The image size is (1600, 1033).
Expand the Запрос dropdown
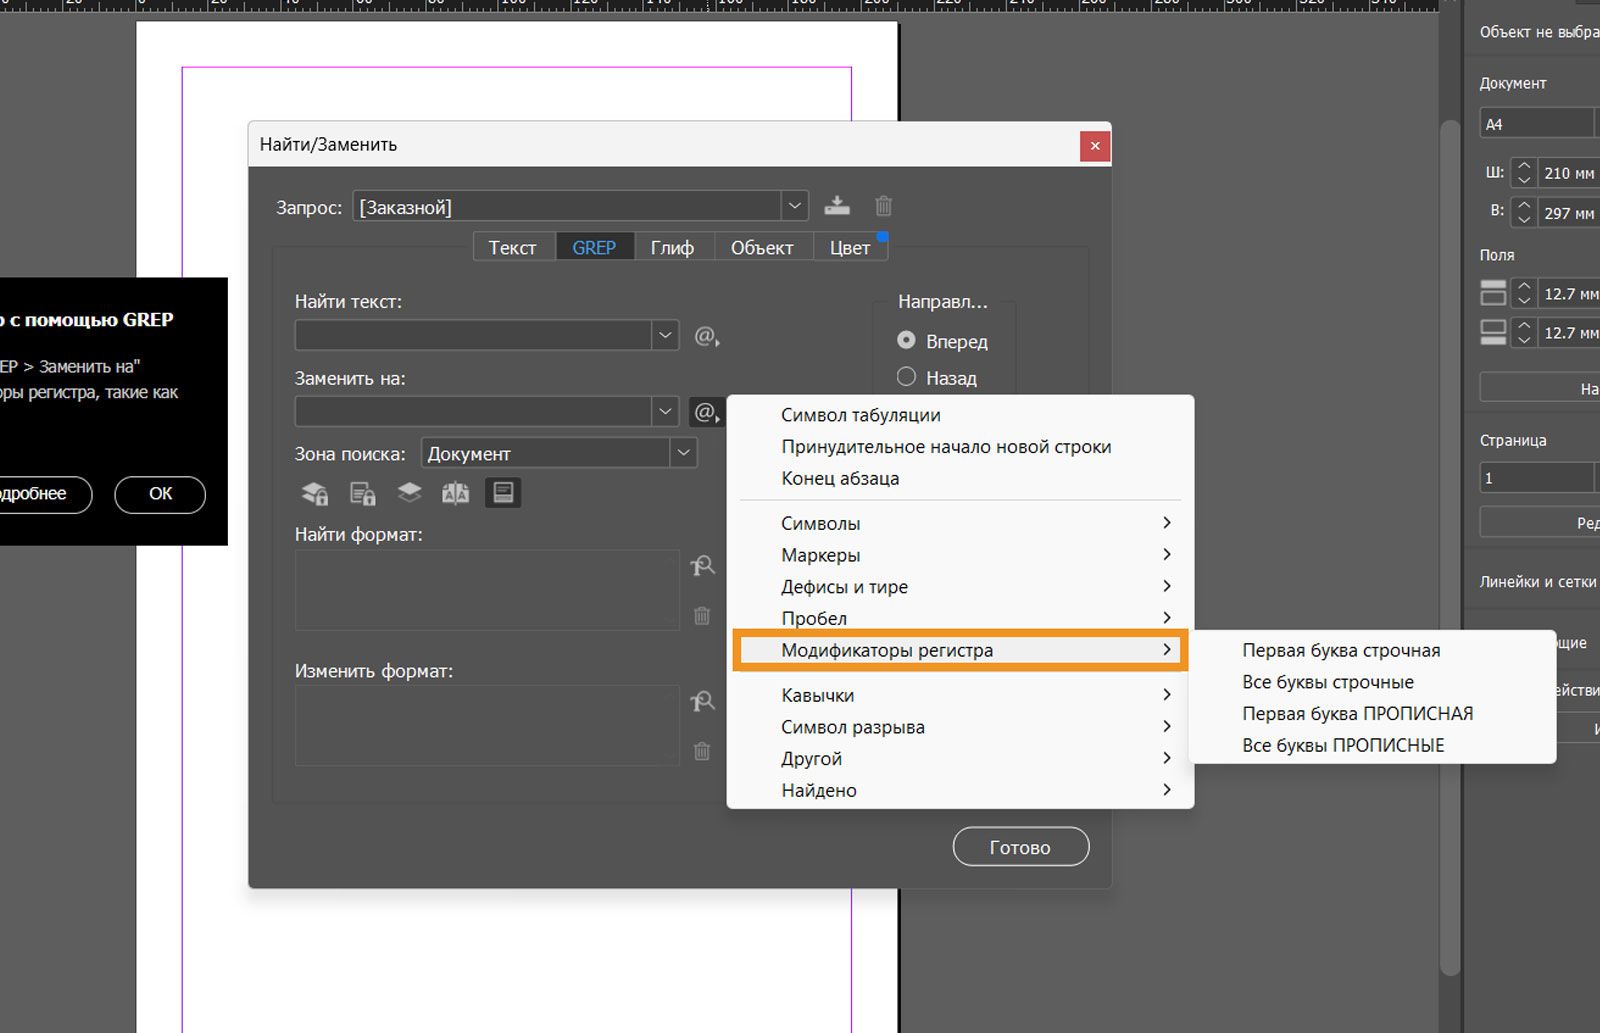pos(794,206)
